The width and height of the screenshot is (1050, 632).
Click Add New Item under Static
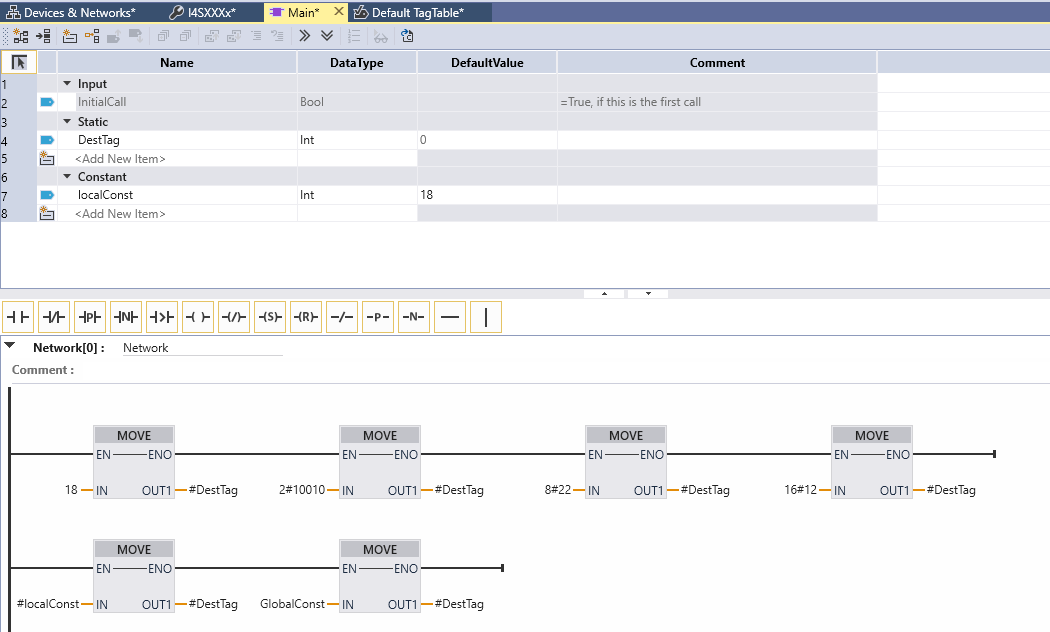(x=120, y=159)
